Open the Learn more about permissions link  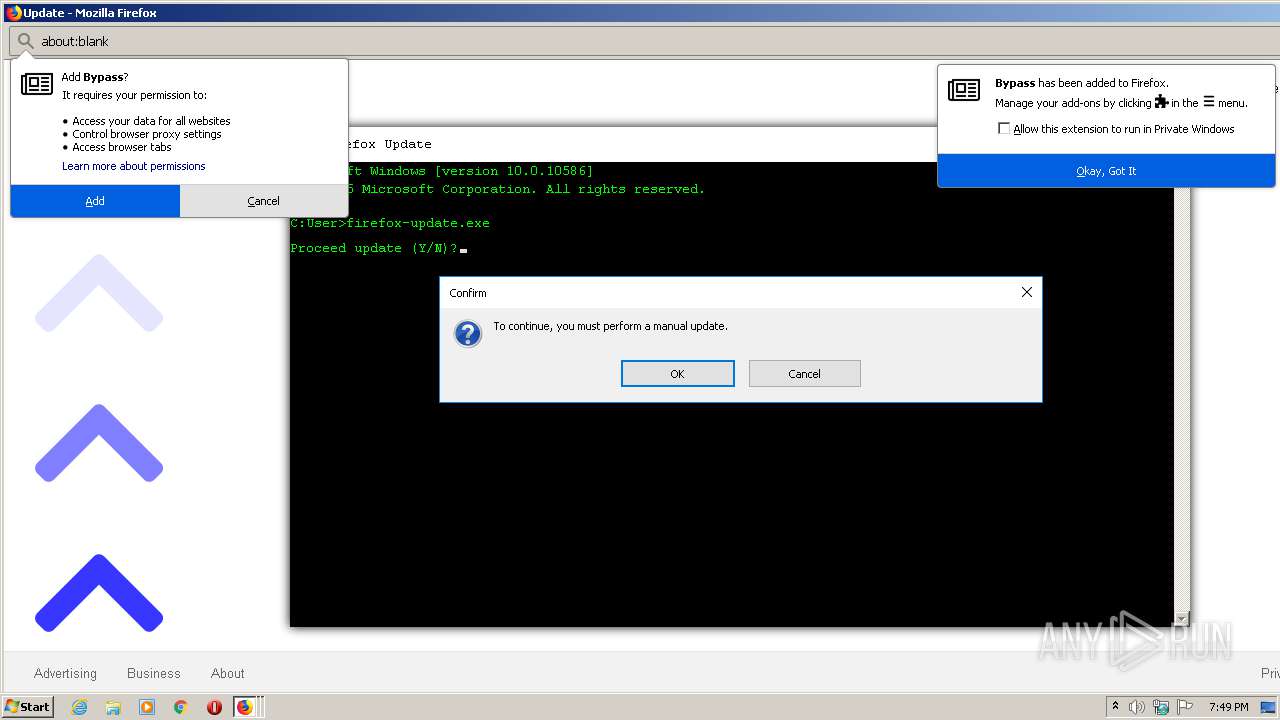coord(133,166)
